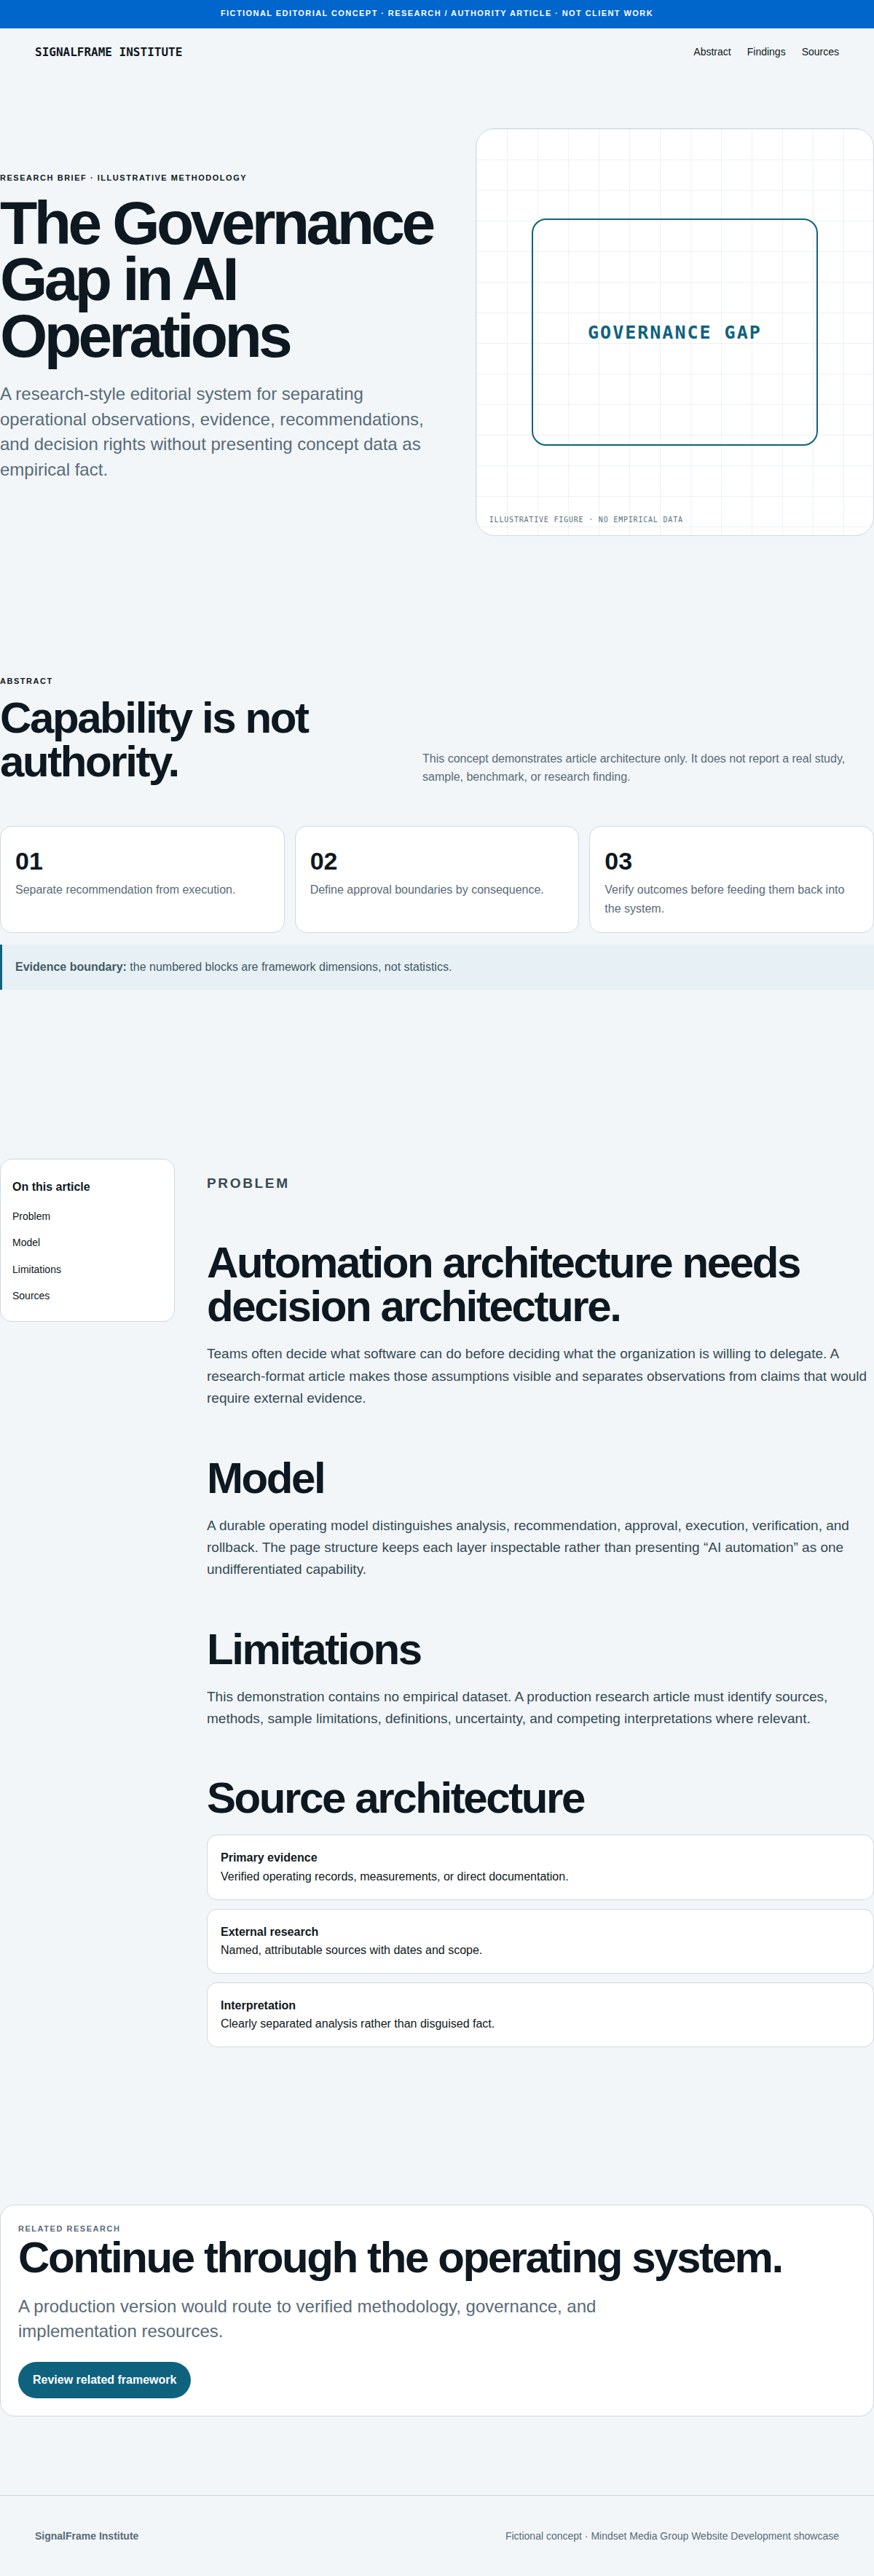Viewport: 874px width, 2576px height.
Task: Jump to Model in article sidebar
Action: tap(26, 1242)
